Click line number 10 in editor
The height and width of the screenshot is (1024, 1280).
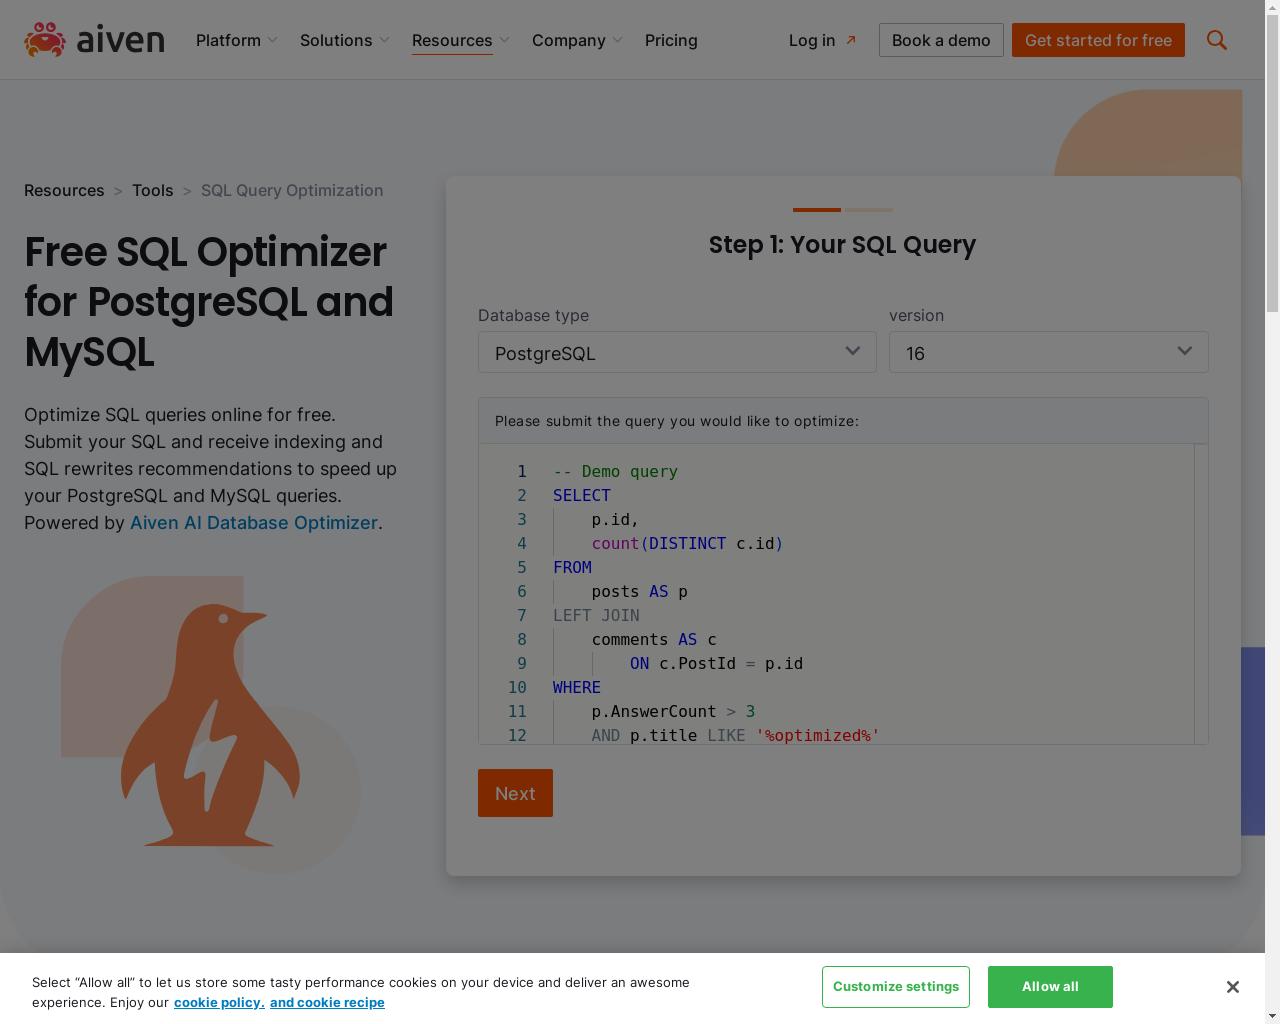pos(517,687)
